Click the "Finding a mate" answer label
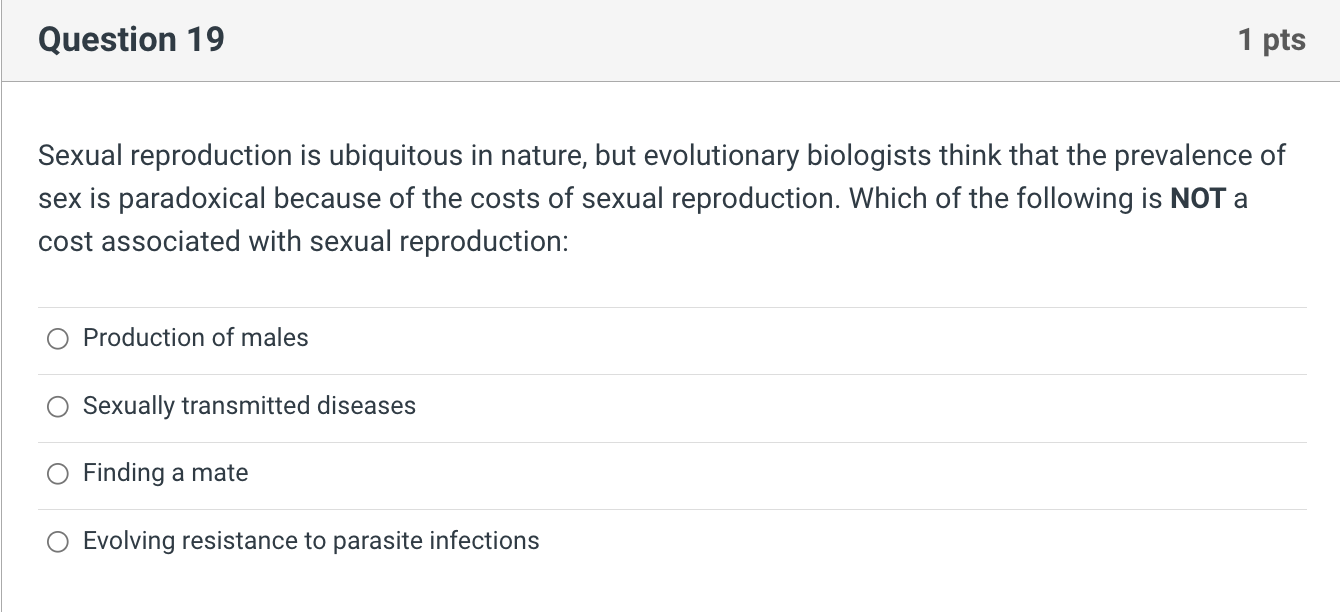This screenshot has height=612, width=1340. (165, 473)
